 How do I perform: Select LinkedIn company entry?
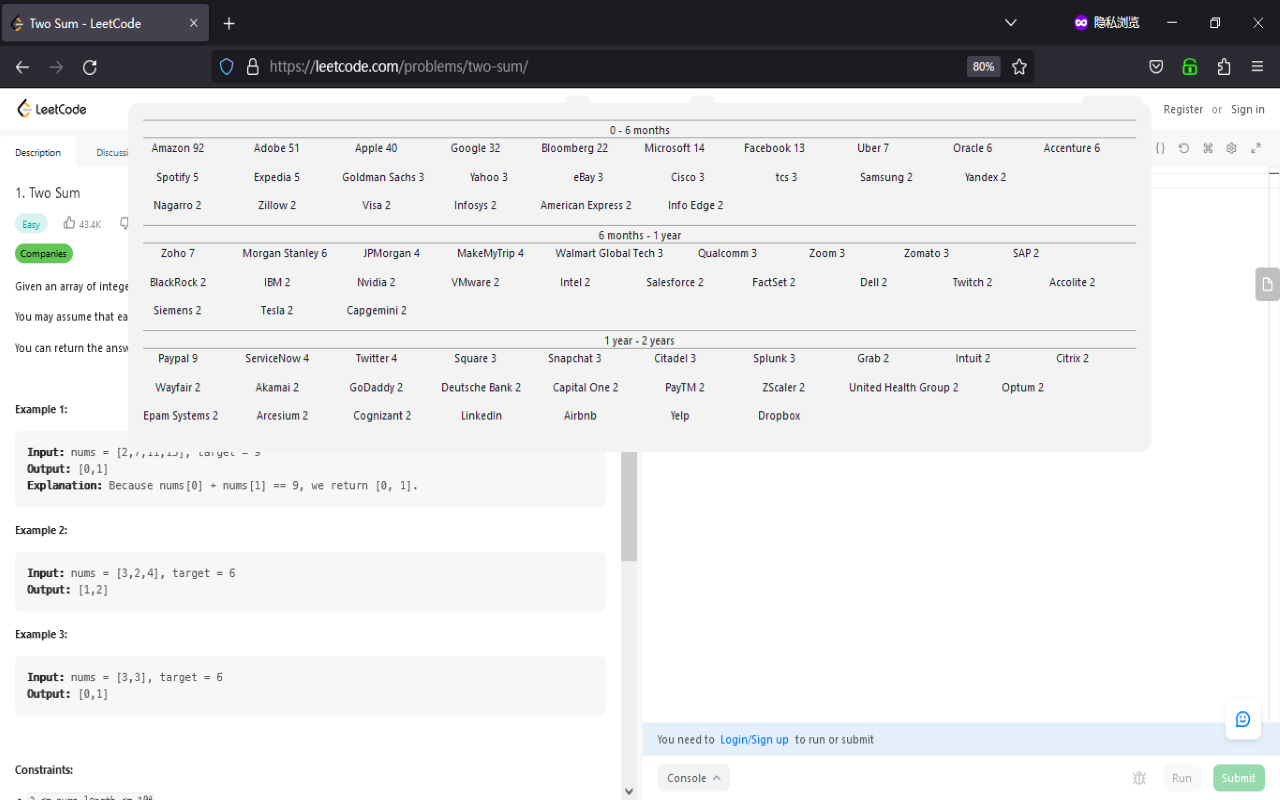[x=481, y=415]
